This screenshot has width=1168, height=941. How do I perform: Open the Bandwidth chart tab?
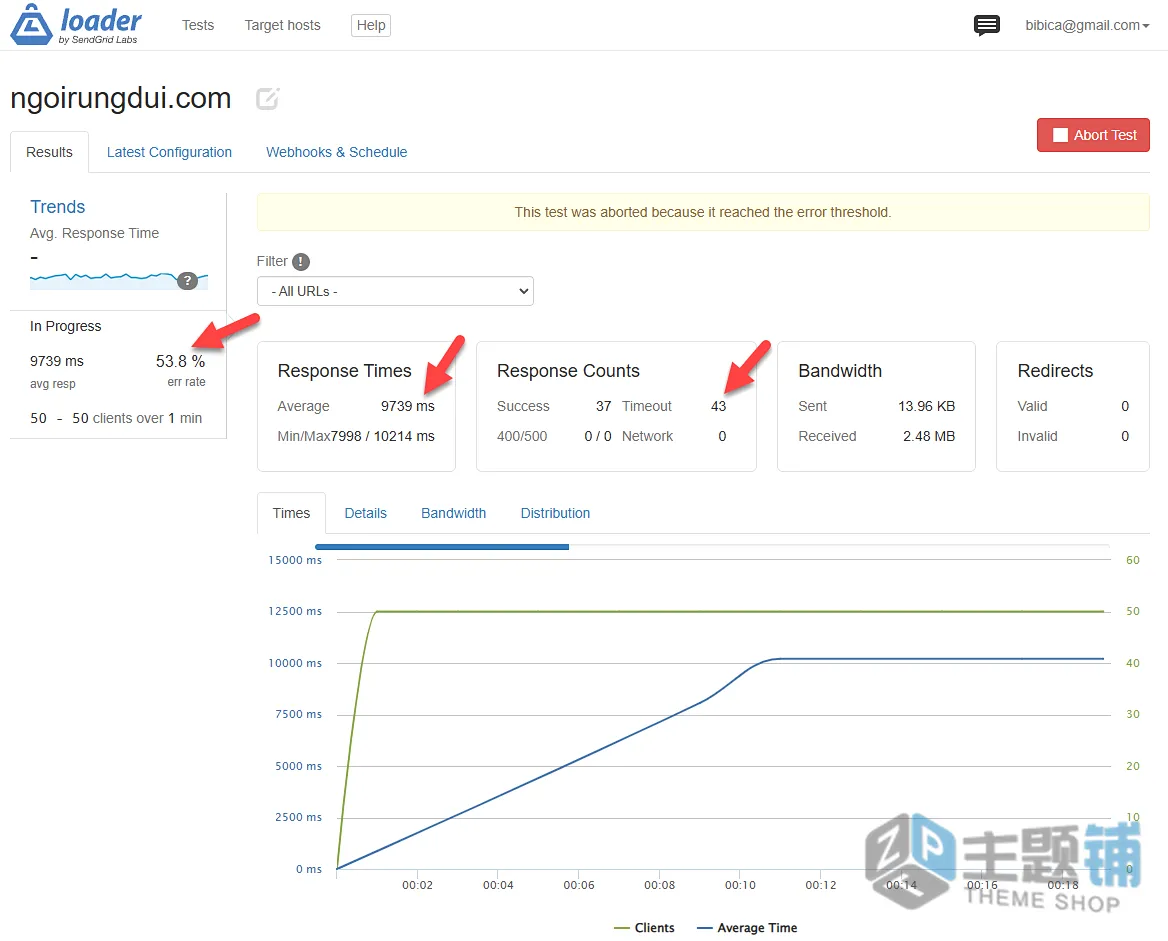point(454,513)
